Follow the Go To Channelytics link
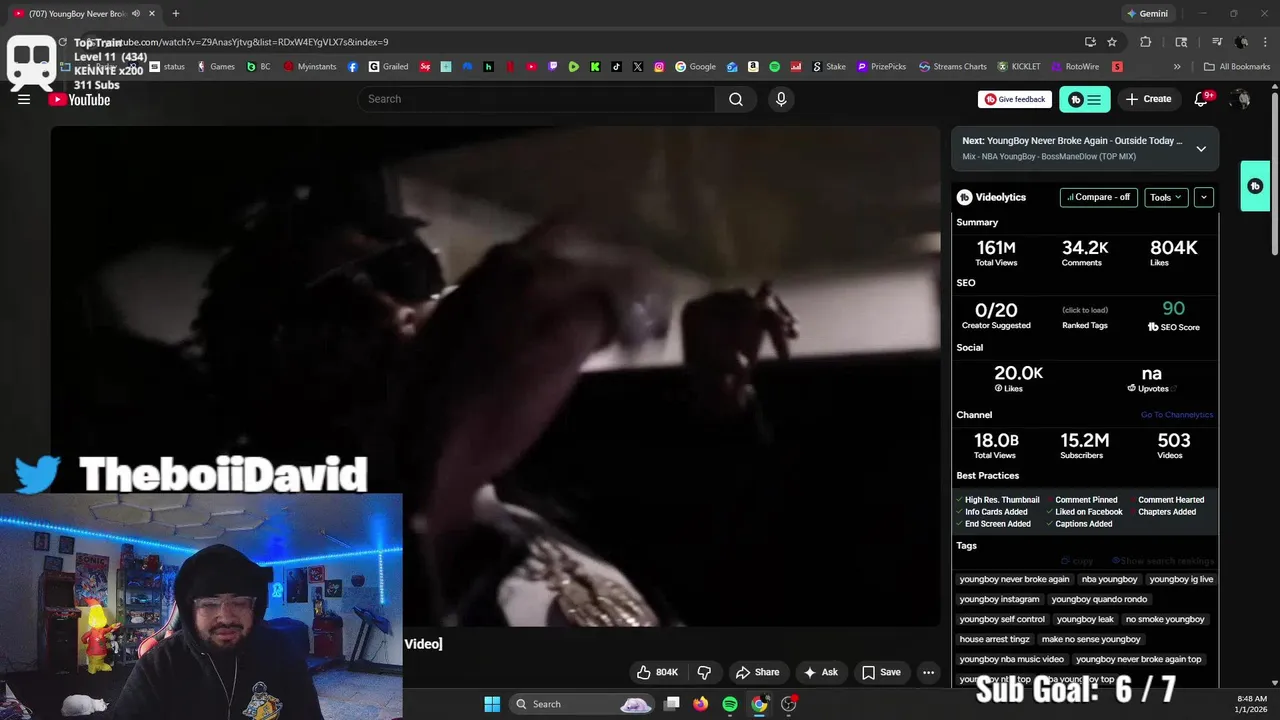 (x=1177, y=415)
